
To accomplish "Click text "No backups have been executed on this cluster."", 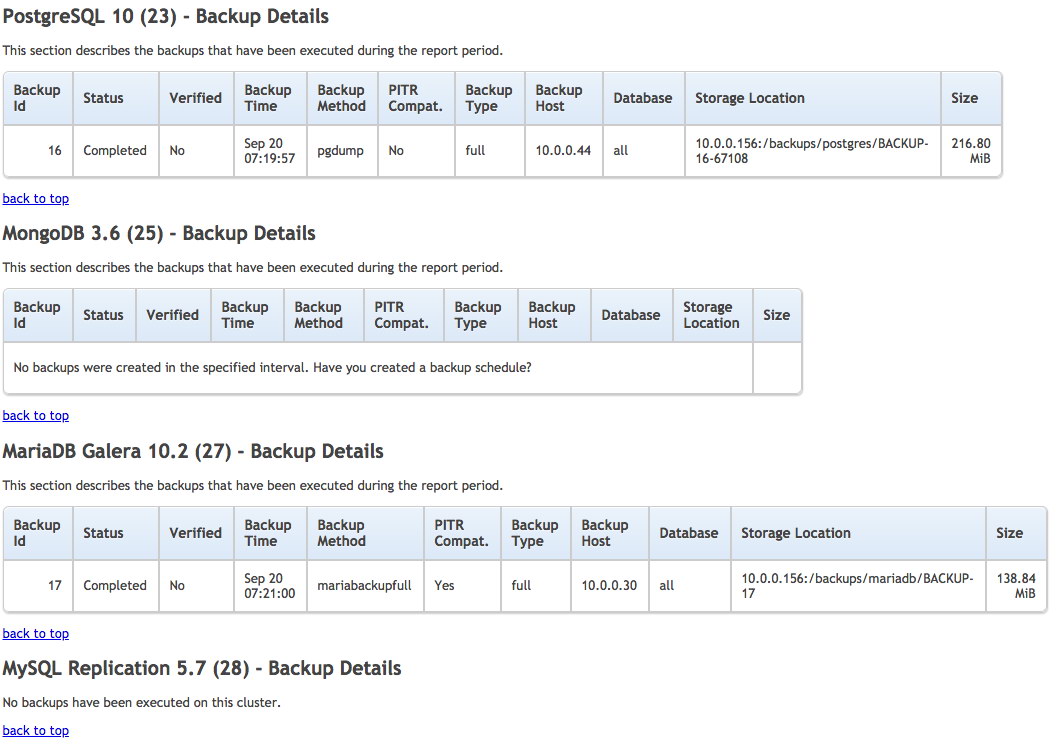I will [x=141, y=702].
